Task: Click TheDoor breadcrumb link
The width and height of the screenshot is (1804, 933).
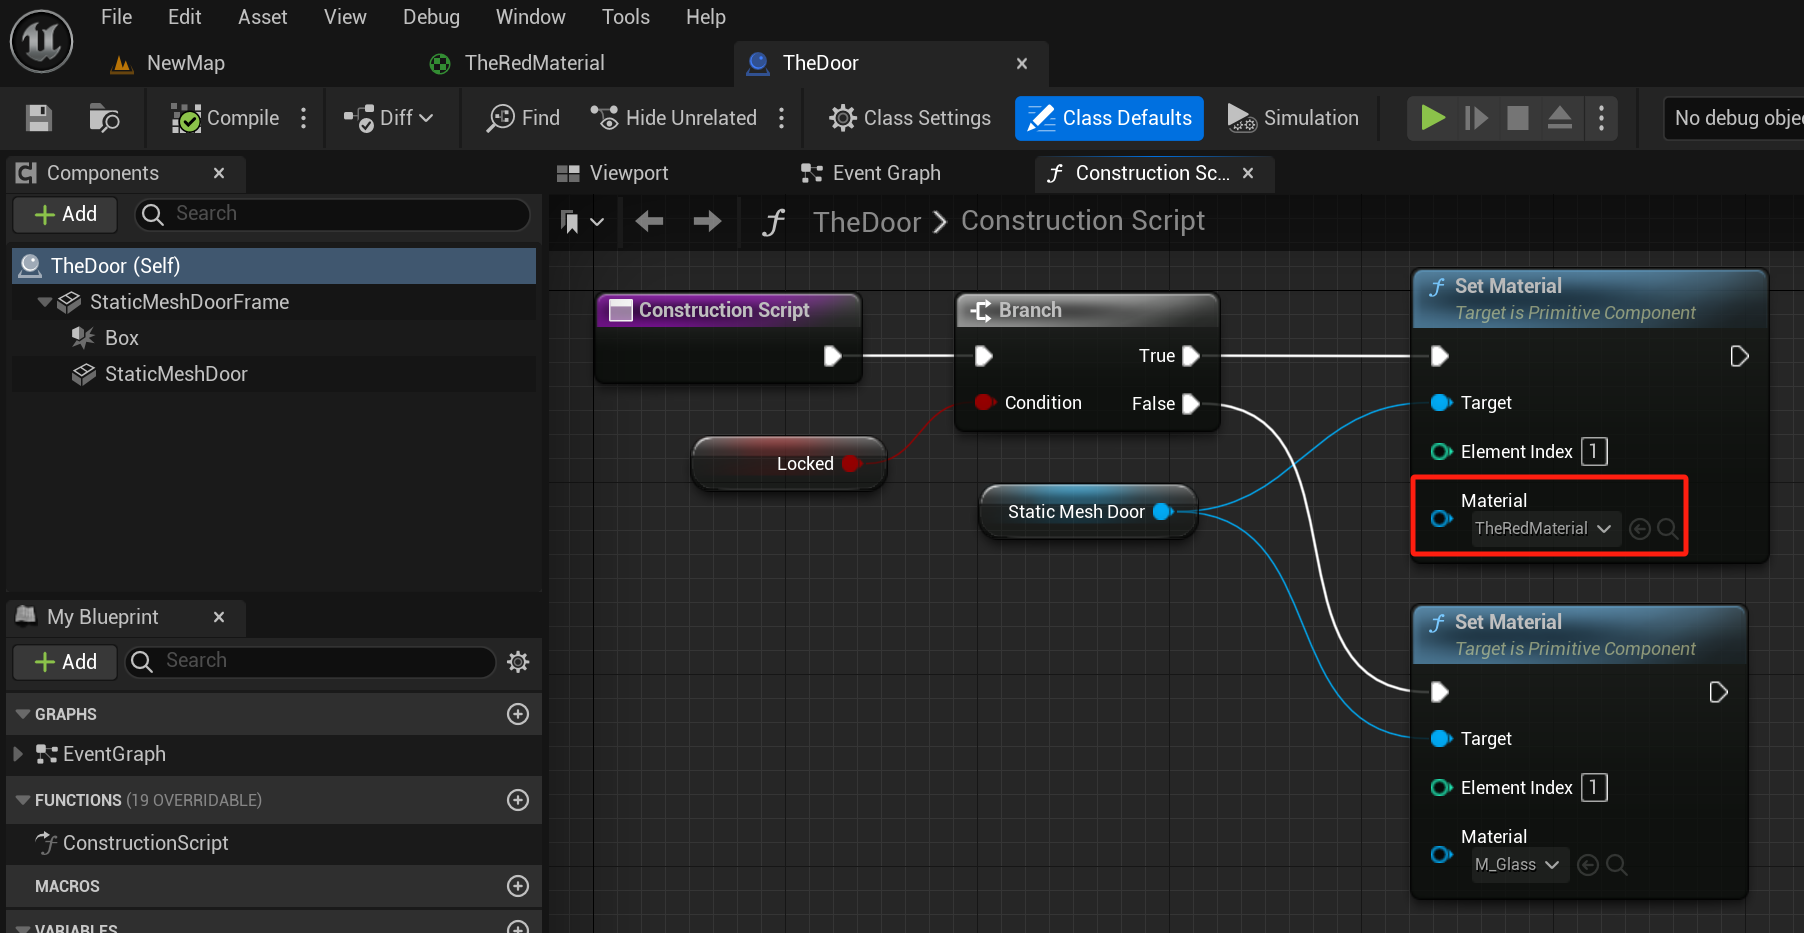Action: coord(866,222)
